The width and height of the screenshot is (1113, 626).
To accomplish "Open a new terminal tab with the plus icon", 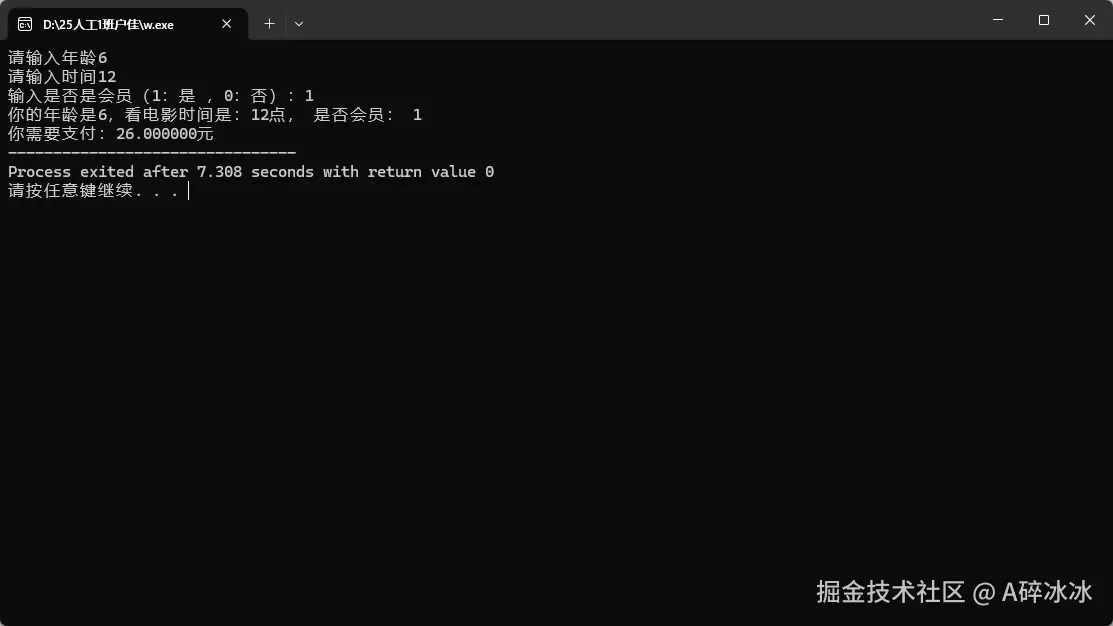I will (x=269, y=24).
